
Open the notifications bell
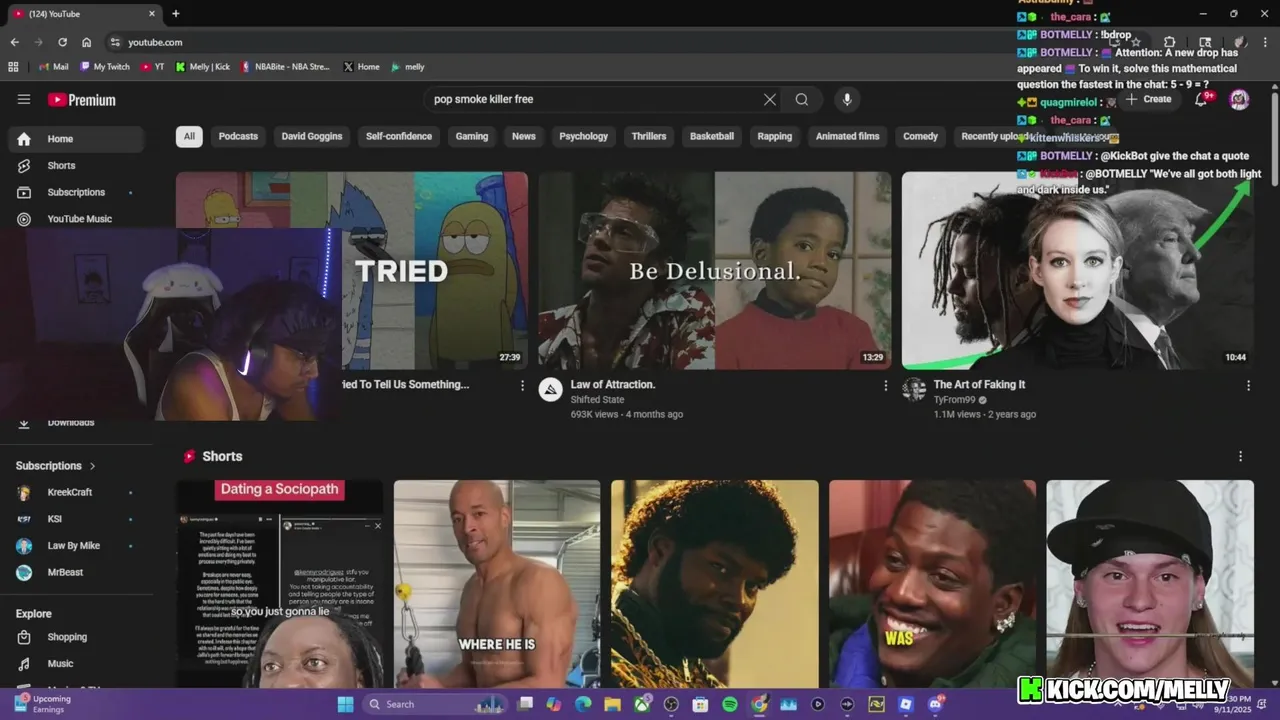(1201, 99)
